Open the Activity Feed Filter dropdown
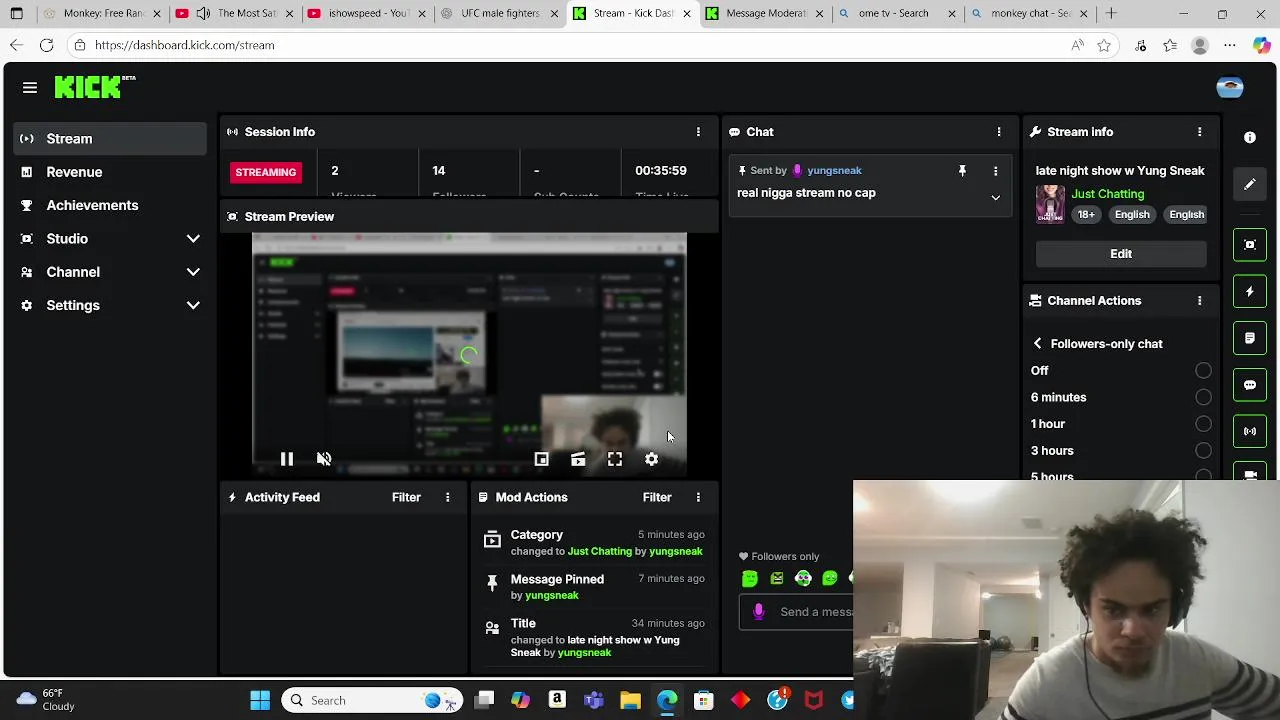1280x720 pixels. tap(406, 497)
